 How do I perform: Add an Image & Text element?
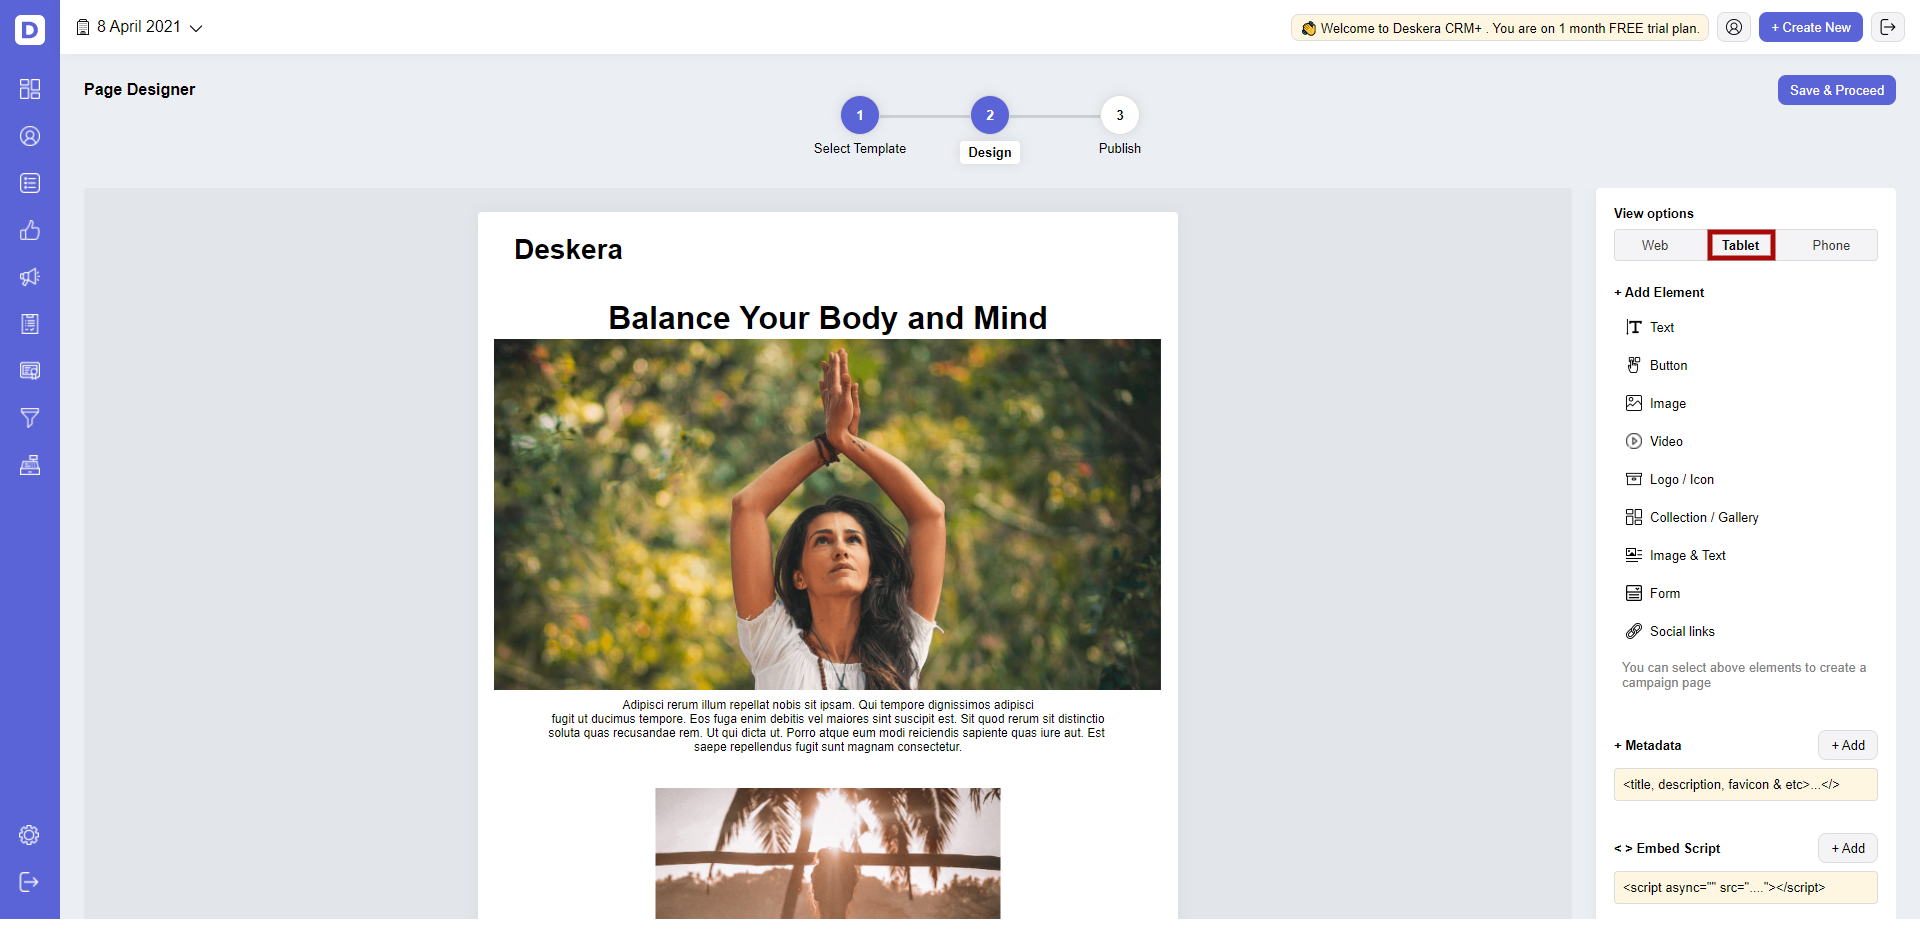[1676, 555]
